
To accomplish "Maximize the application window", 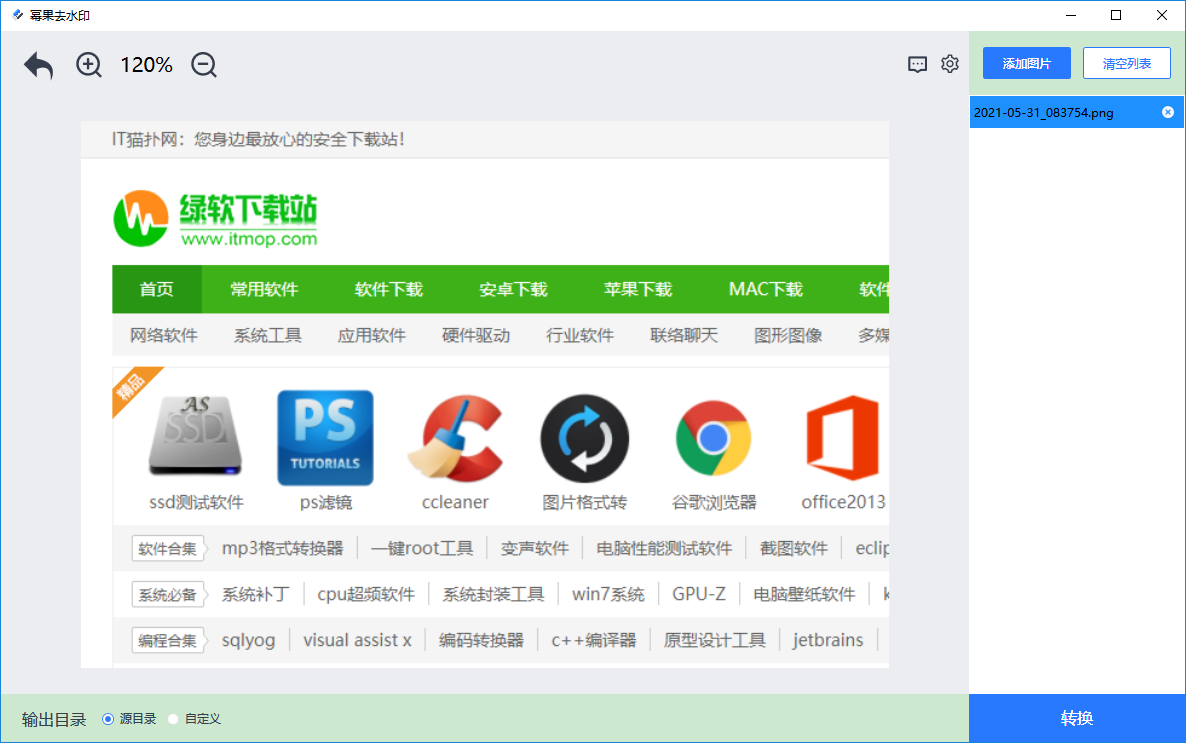I will 1116,15.
